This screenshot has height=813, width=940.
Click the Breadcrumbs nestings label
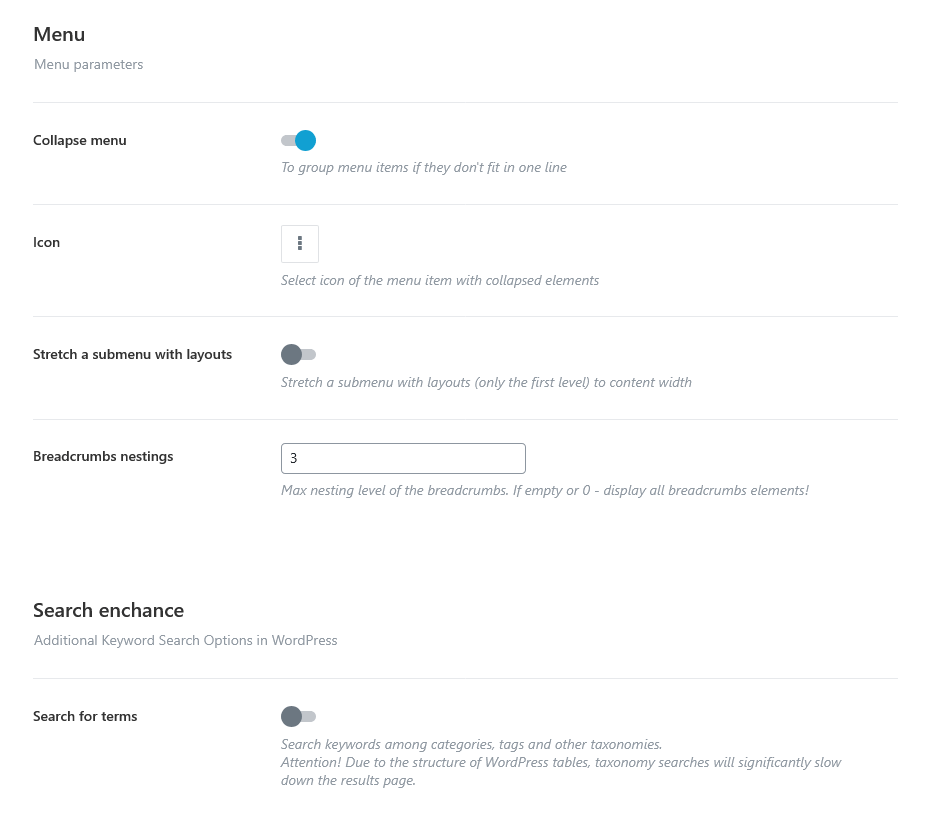[x=103, y=456]
